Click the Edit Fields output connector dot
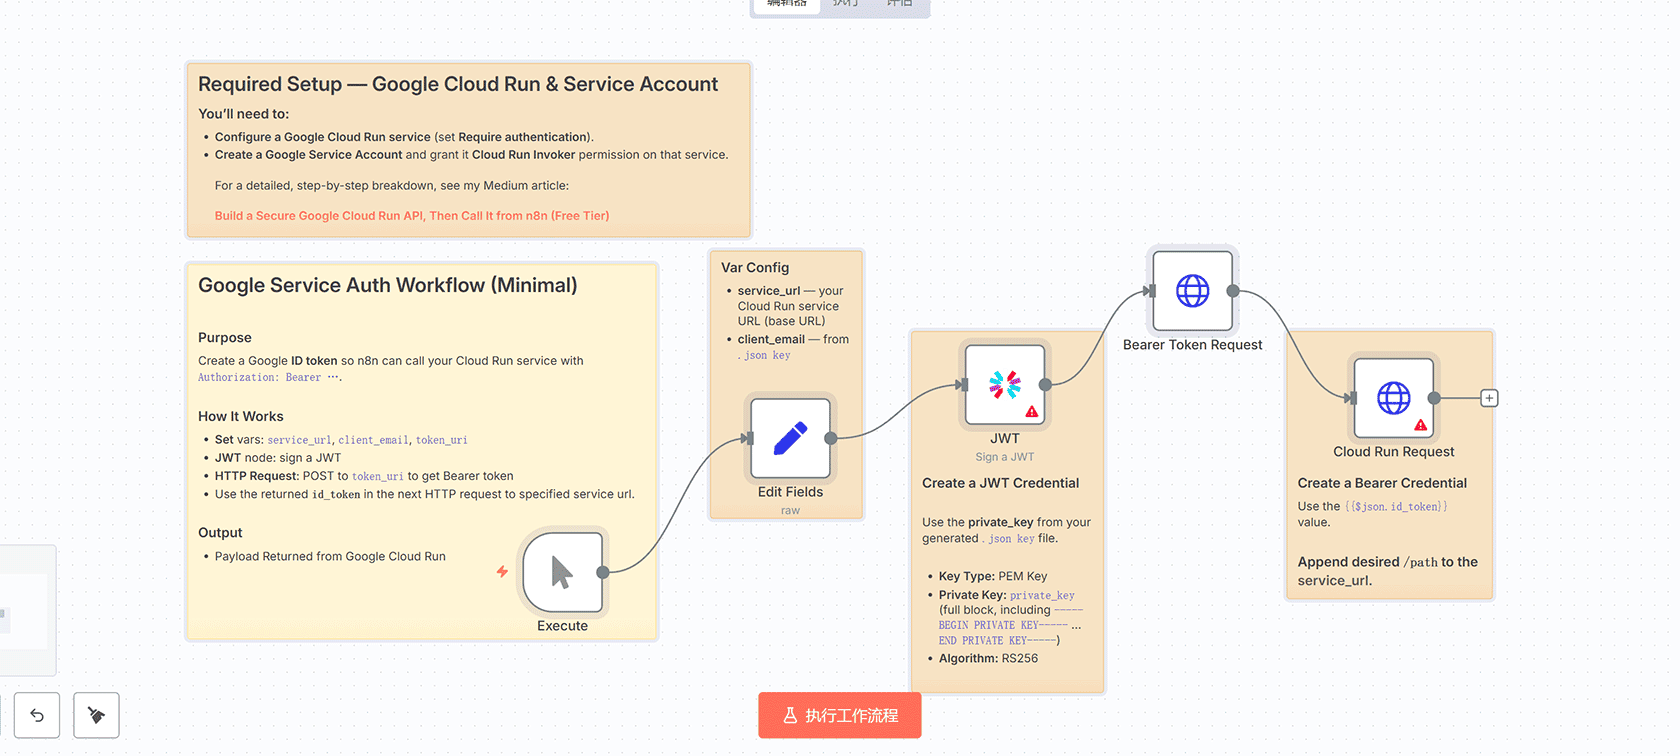This screenshot has height=756, width=1680. [831, 438]
